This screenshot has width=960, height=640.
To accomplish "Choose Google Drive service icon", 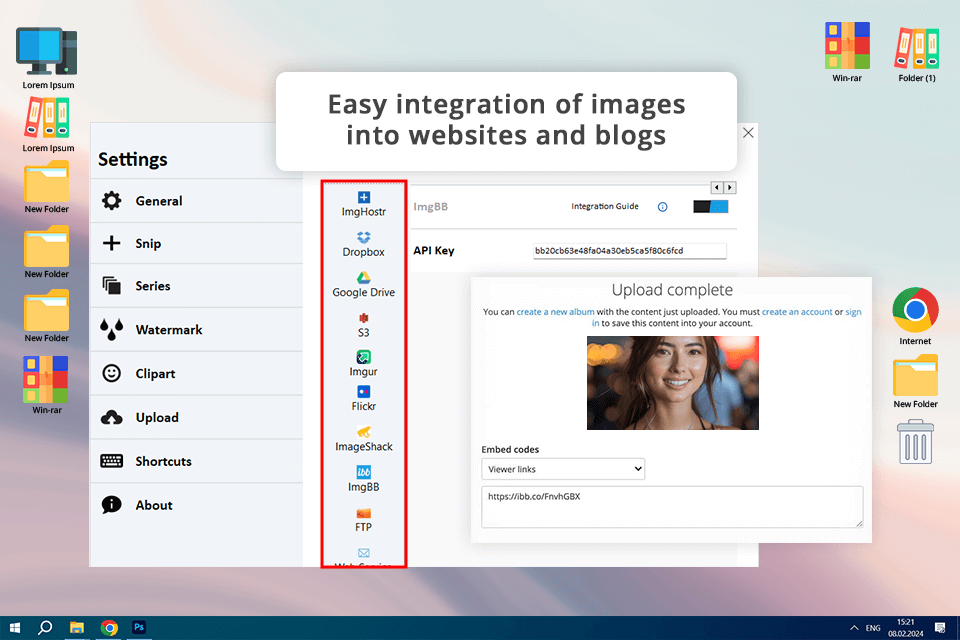I will [x=364, y=278].
